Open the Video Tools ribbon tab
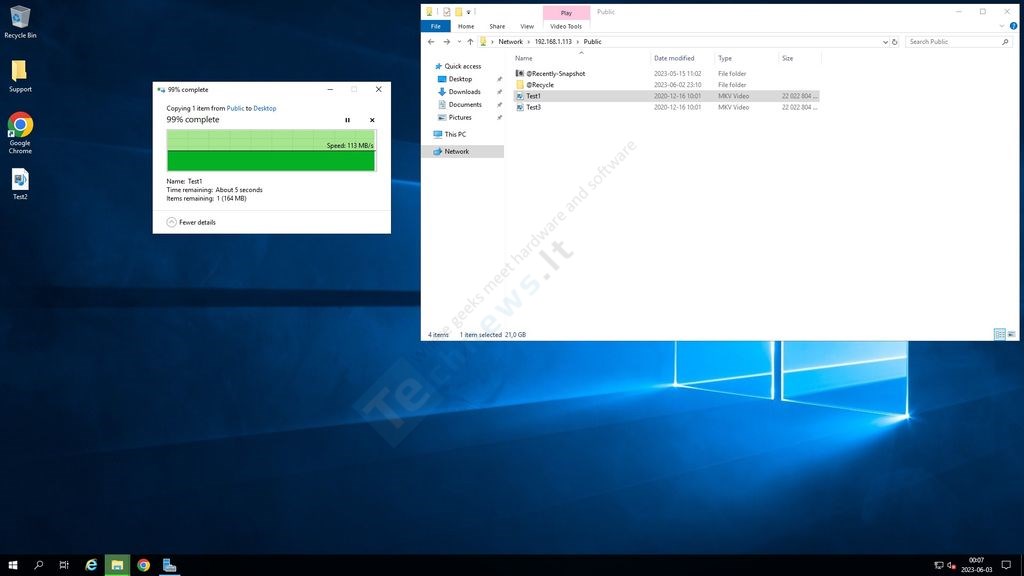This screenshot has height=576, width=1024. point(566,26)
